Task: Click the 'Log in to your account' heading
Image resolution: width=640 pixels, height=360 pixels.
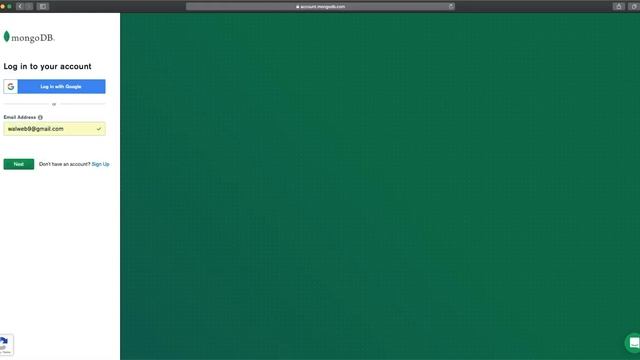Action: pos(47,67)
